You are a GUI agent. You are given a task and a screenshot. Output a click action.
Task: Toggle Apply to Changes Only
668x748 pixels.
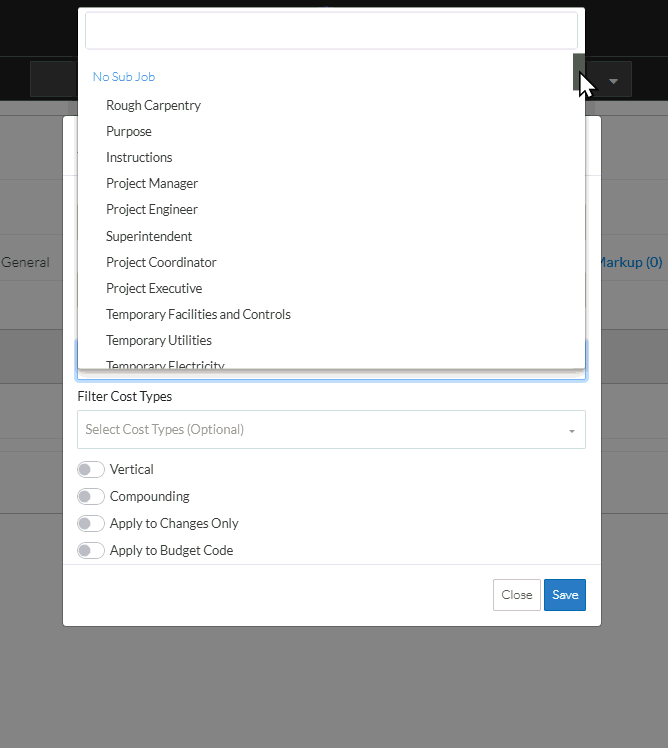pos(91,524)
